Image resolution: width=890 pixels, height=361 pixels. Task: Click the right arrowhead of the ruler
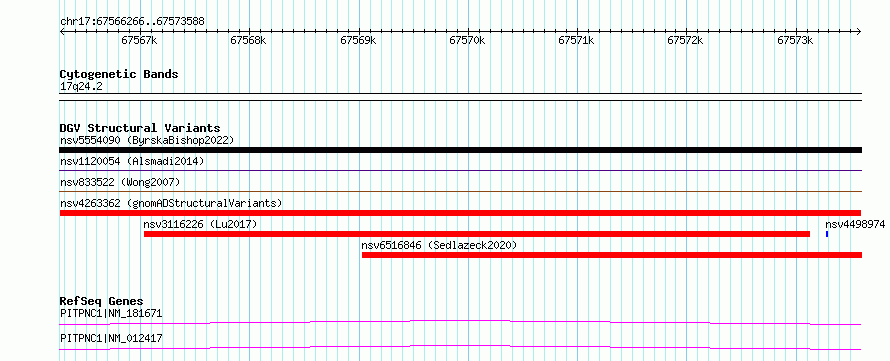(x=859, y=31)
